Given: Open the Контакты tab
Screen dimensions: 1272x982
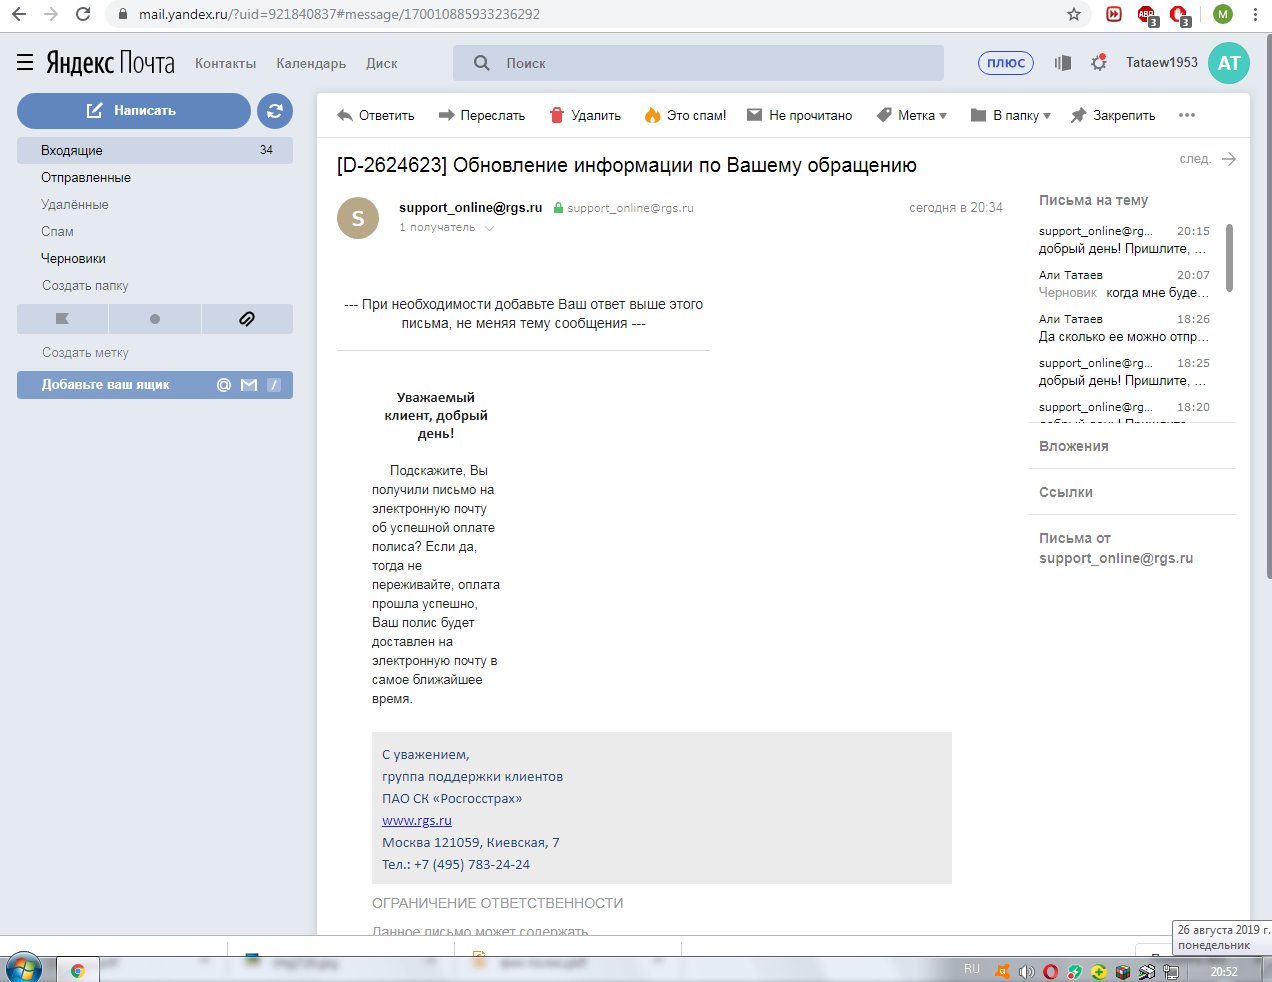Looking at the screenshot, I should coord(225,63).
